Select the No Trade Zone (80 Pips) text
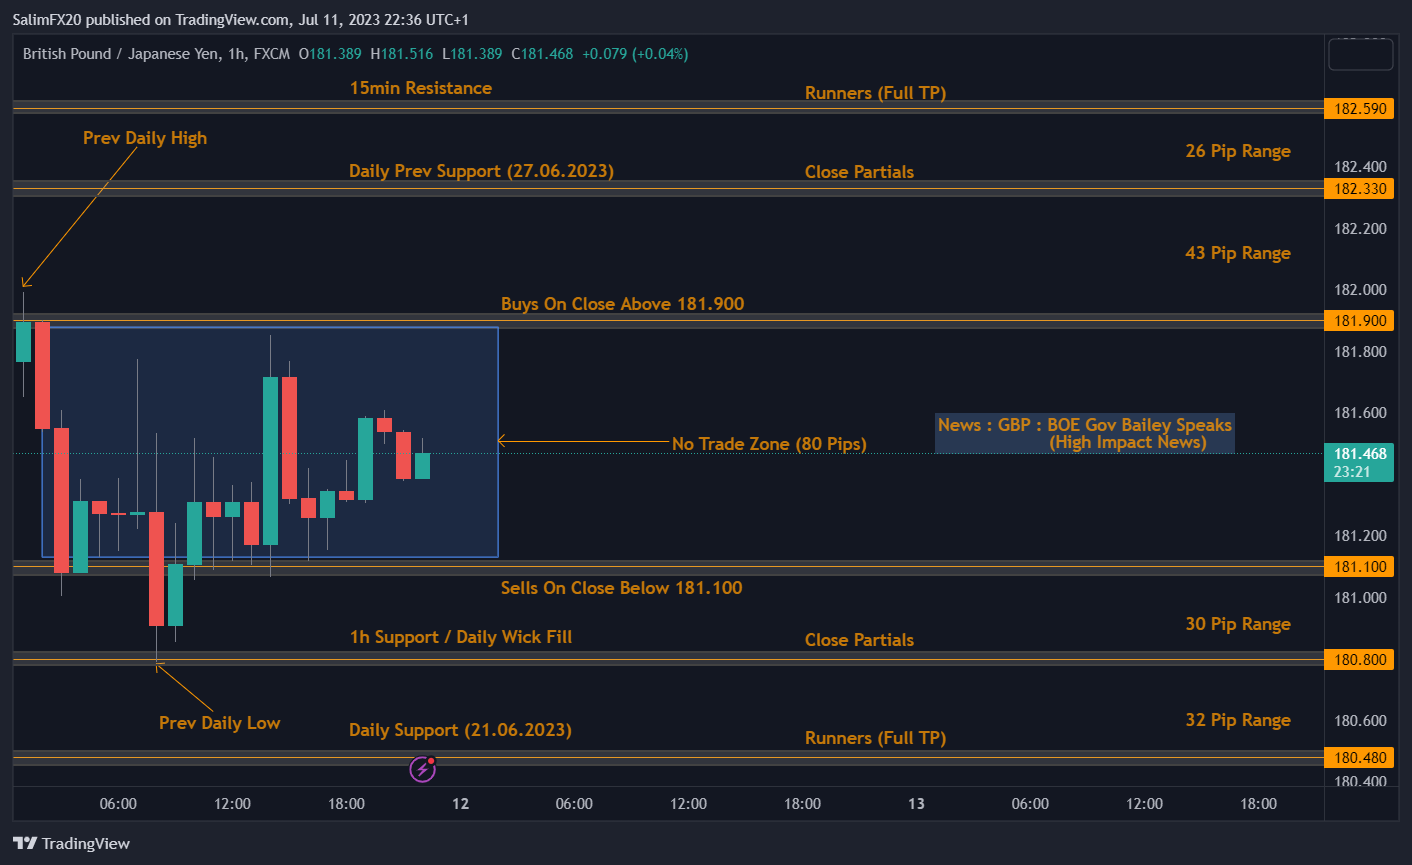The image size is (1412, 865). [769, 444]
